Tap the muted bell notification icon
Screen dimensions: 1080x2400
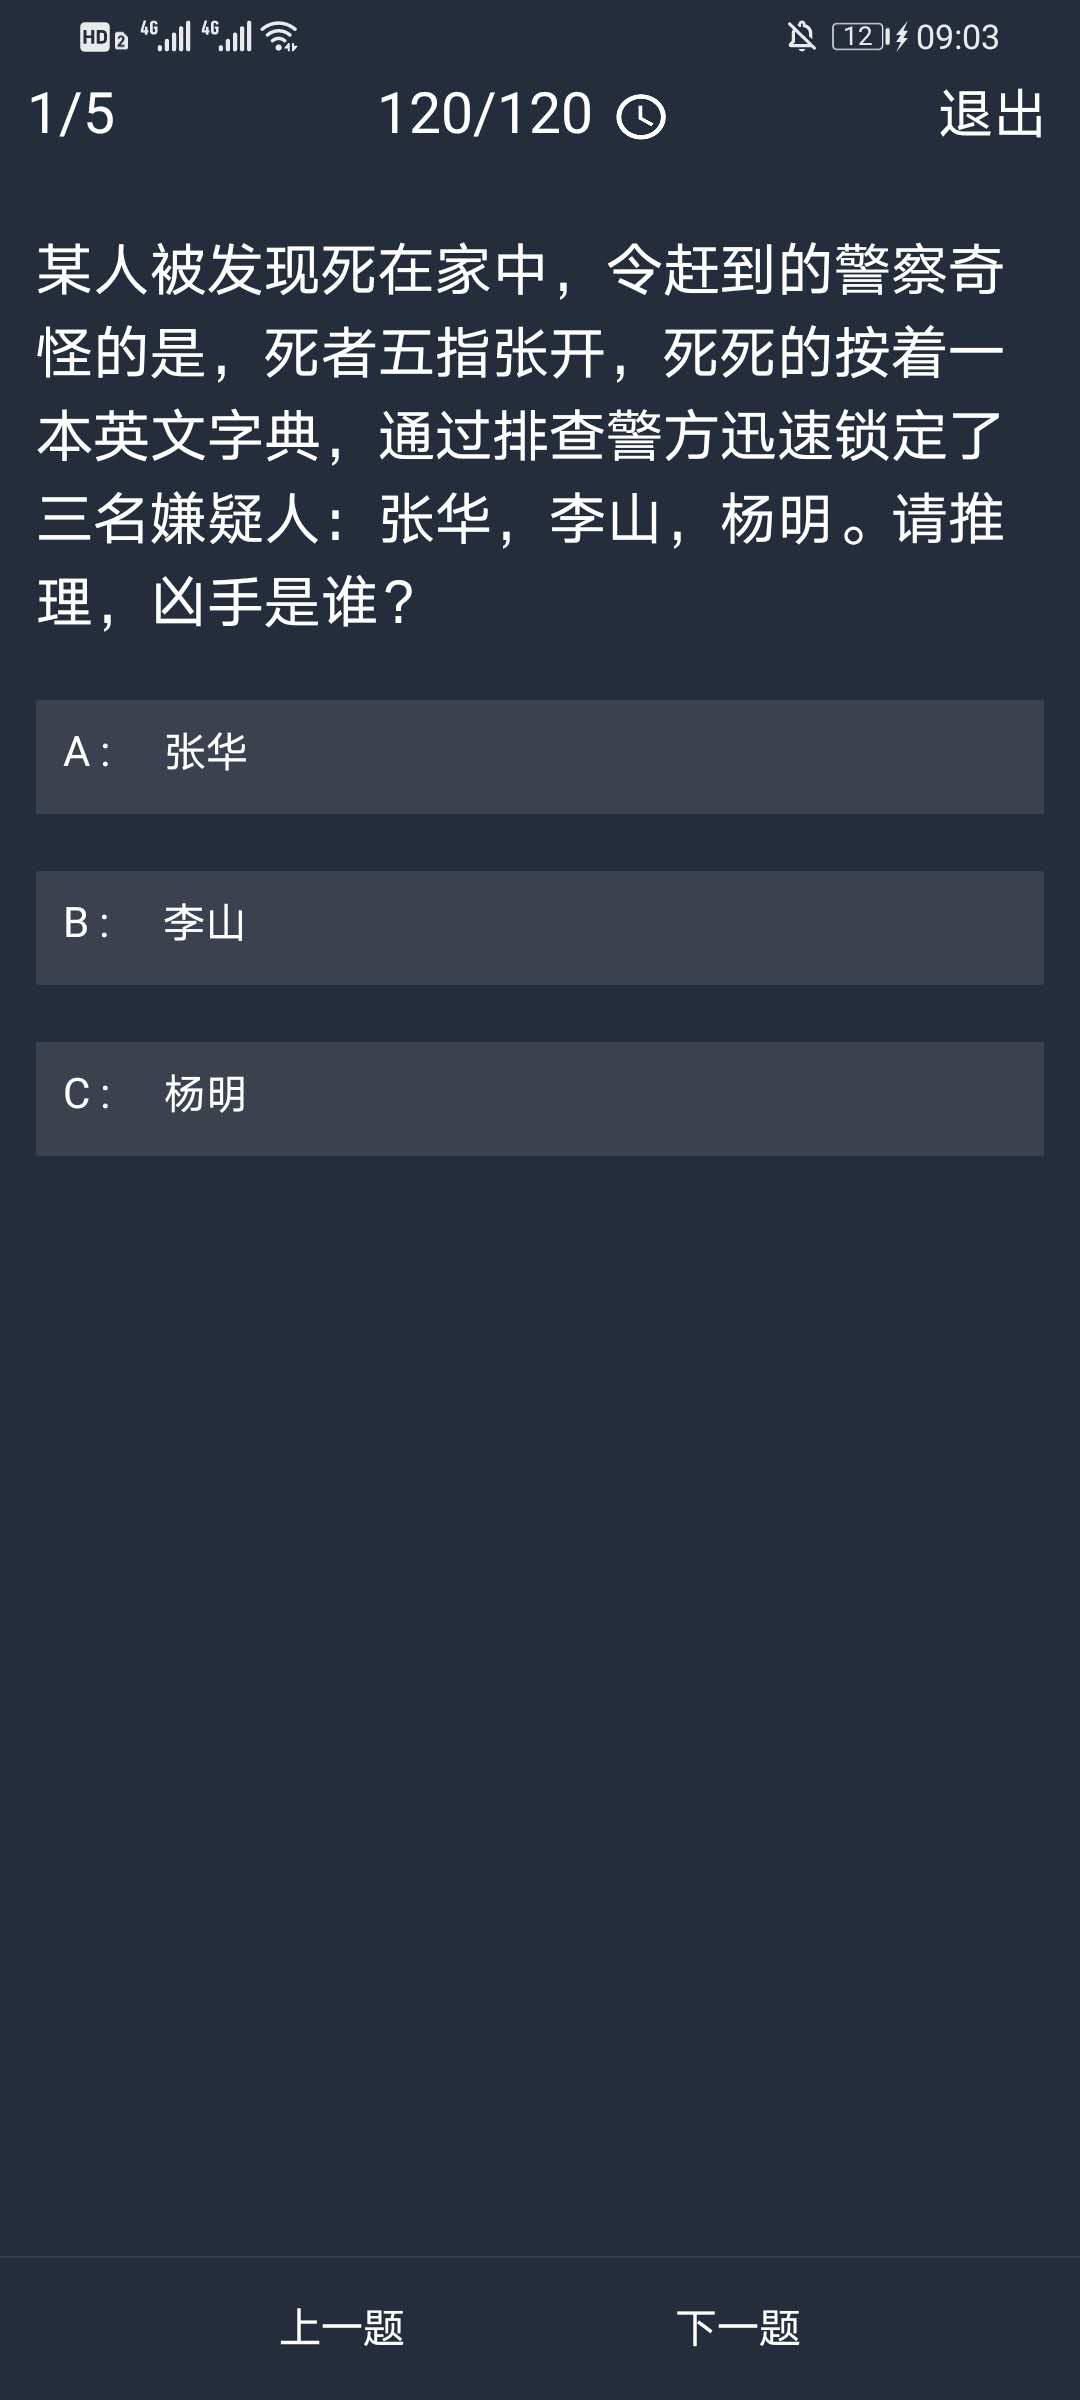[801, 37]
